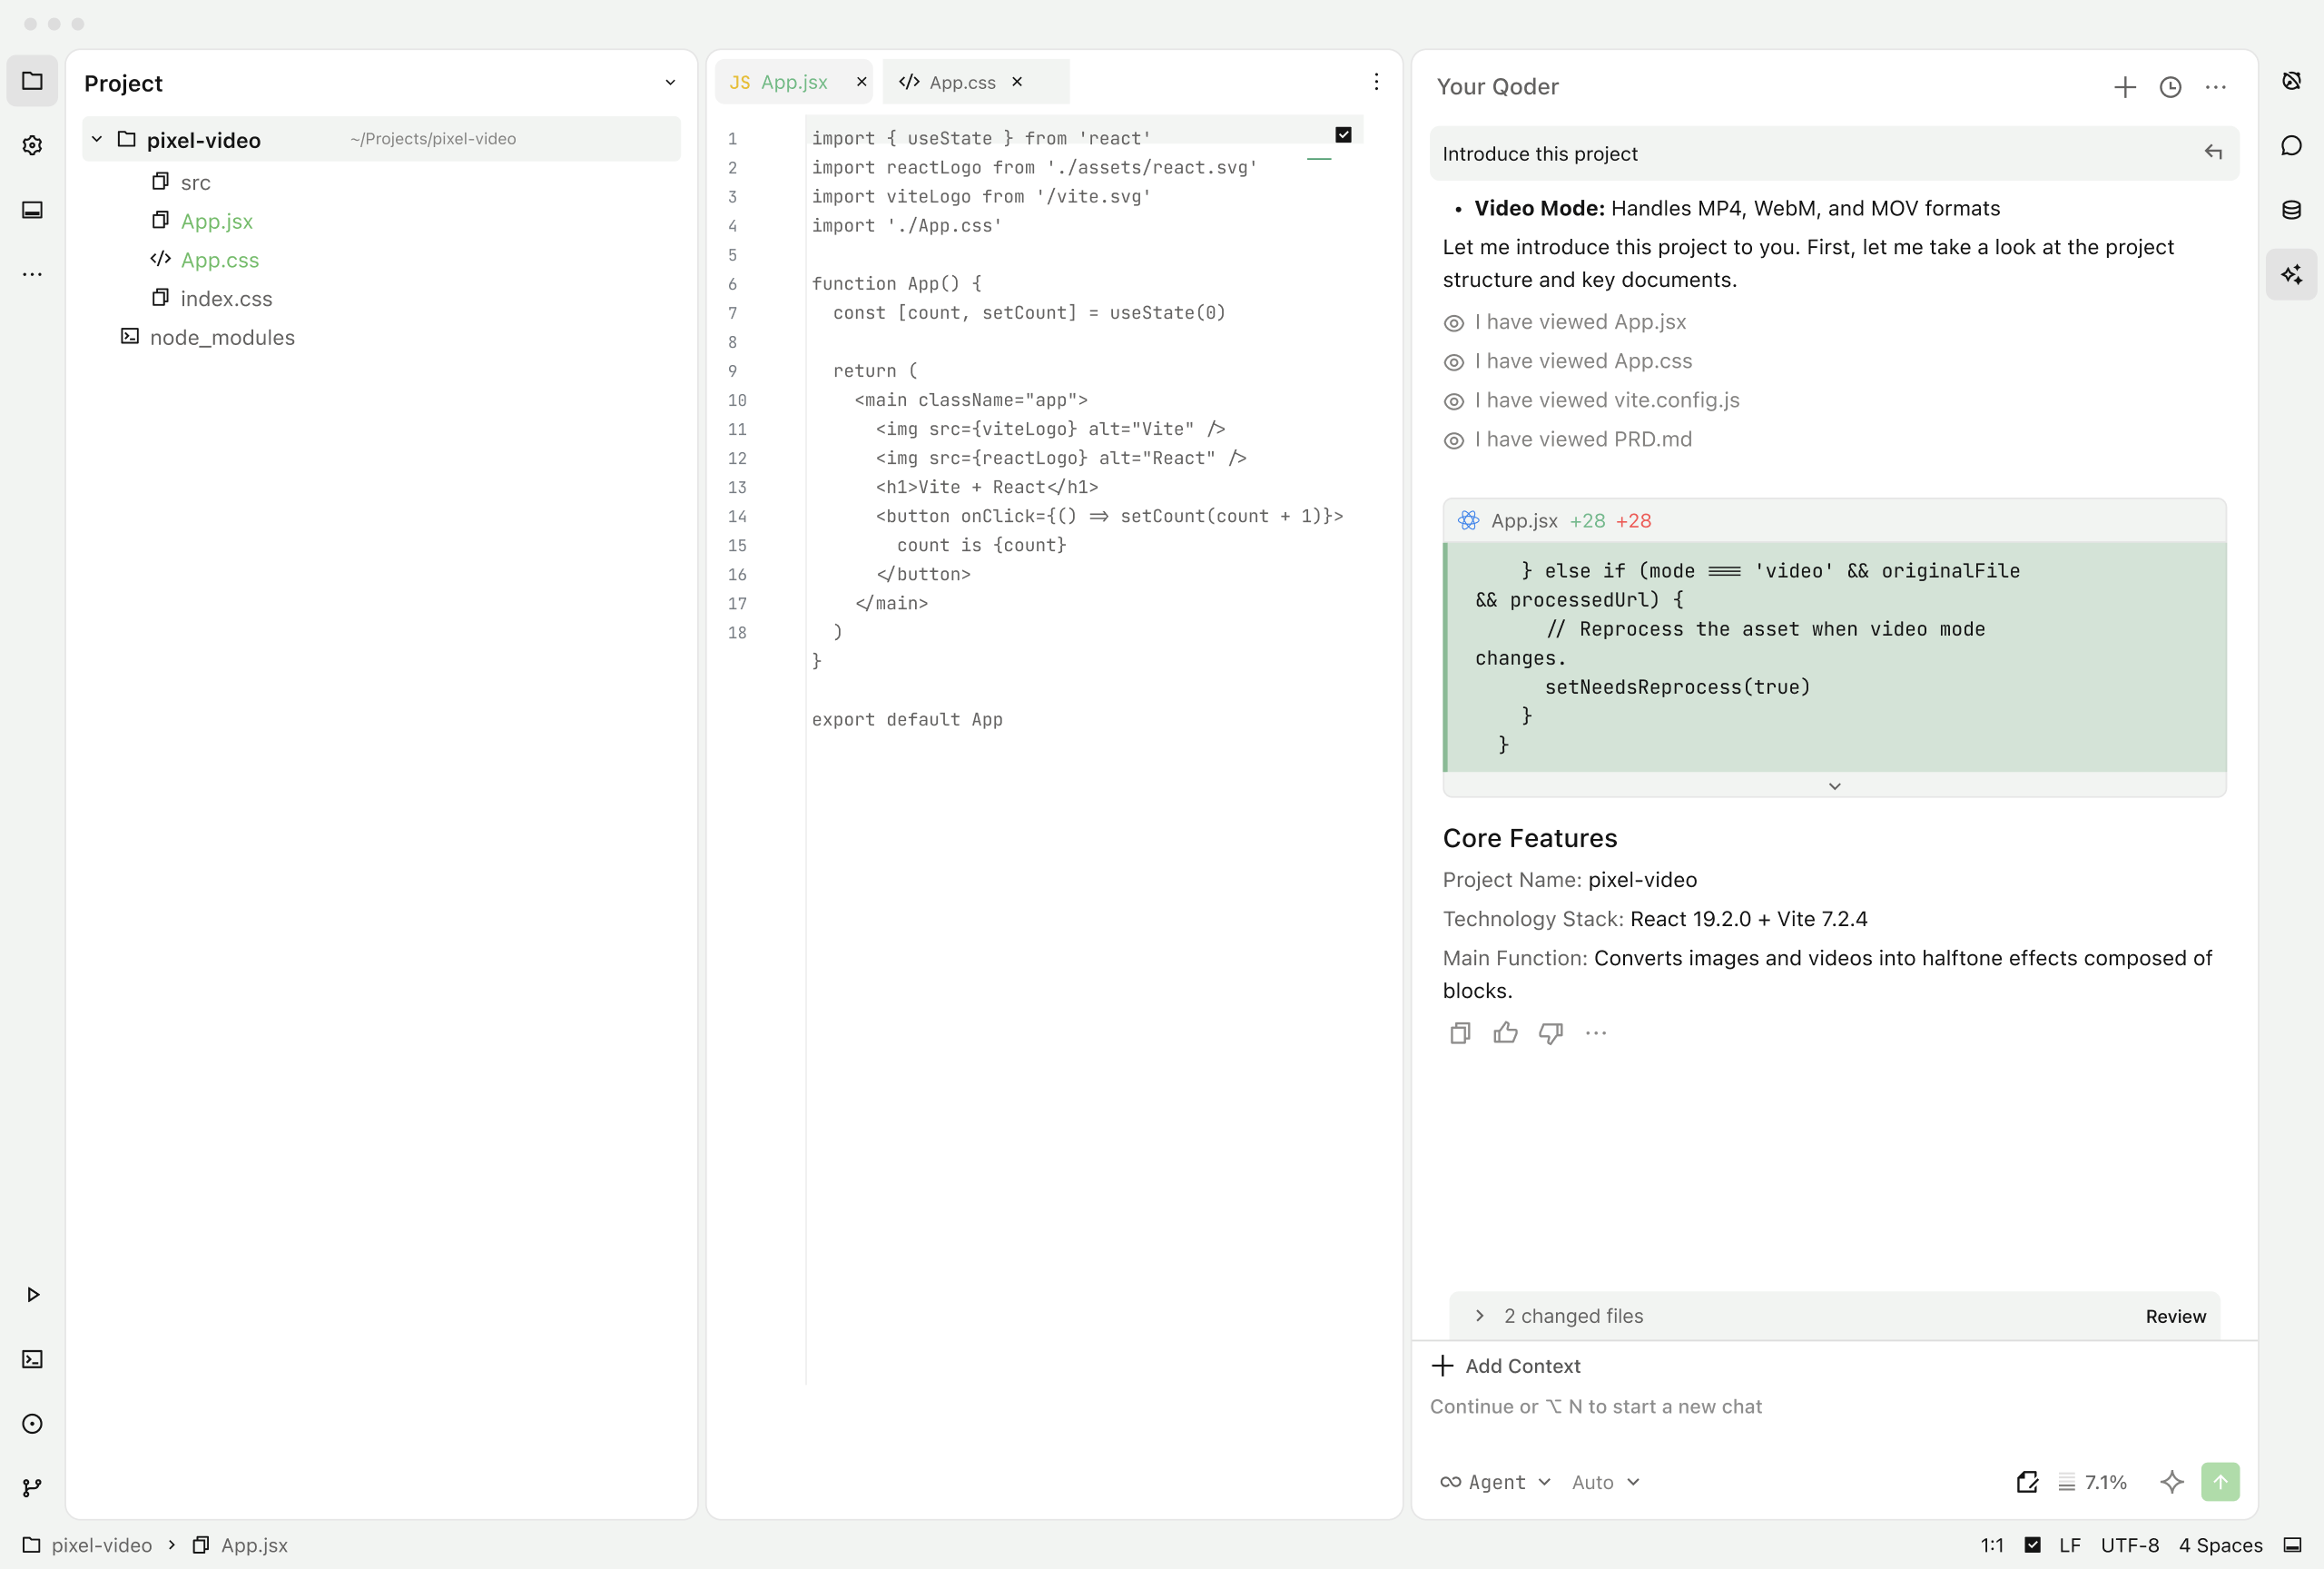
Task: Click eye icon beside viewed vite.config.js
Action: tap(1454, 401)
